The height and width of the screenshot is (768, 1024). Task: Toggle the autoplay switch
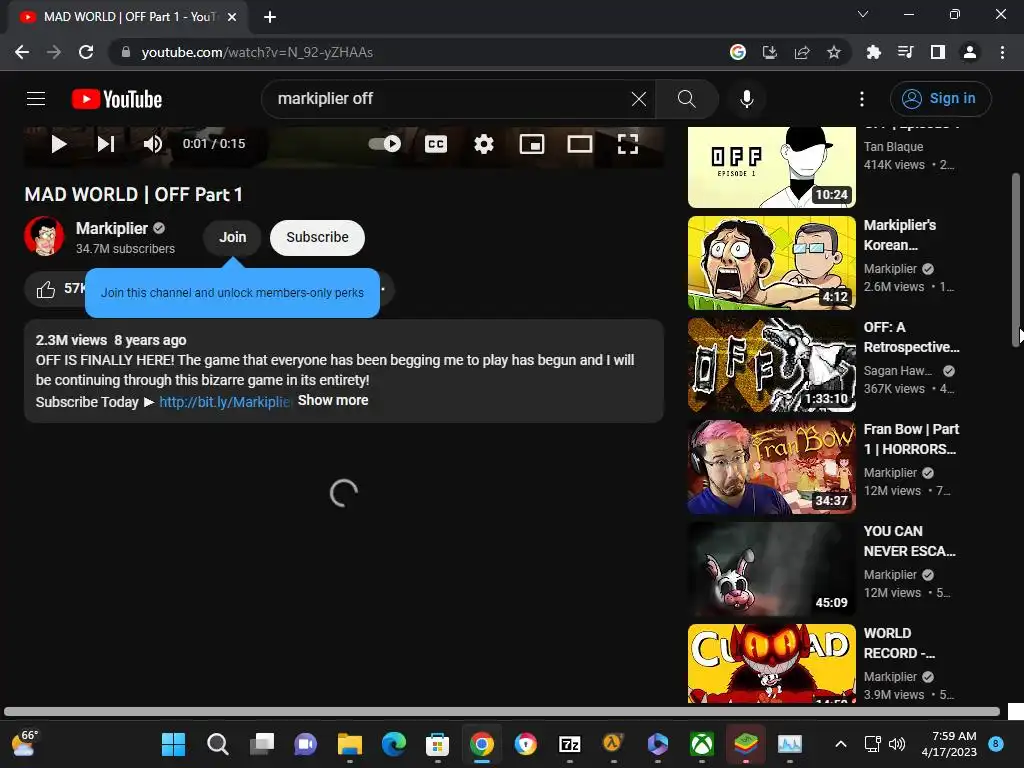coord(385,144)
